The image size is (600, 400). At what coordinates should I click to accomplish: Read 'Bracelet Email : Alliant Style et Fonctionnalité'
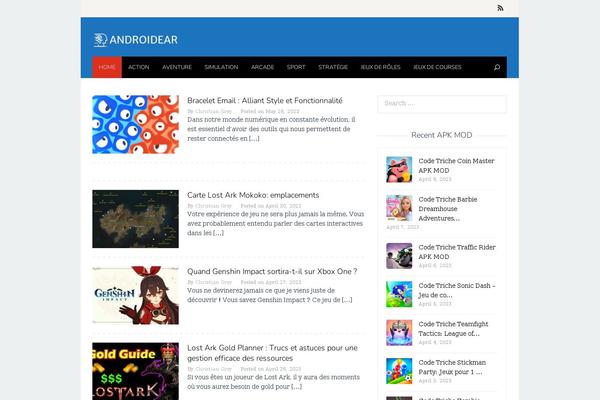click(x=265, y=101)
